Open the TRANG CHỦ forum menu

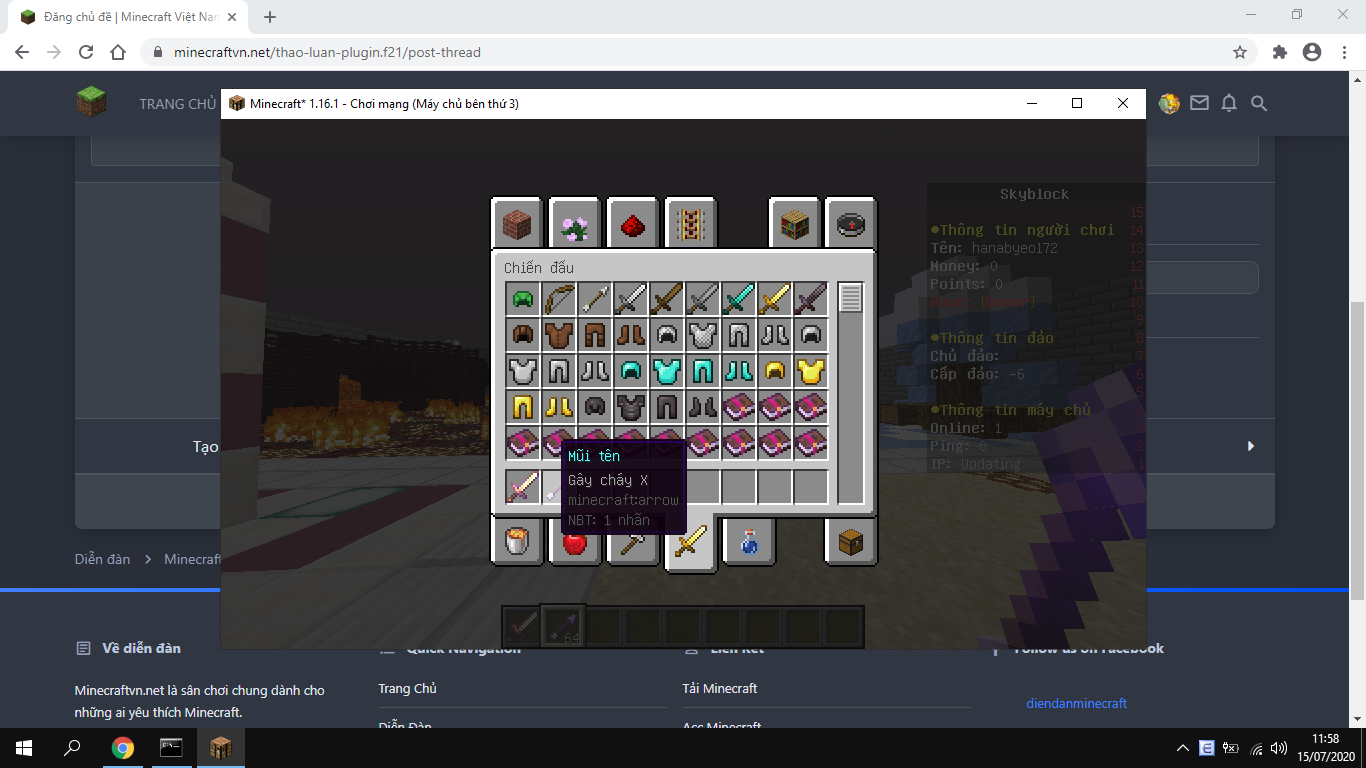[x=177, y=104]
